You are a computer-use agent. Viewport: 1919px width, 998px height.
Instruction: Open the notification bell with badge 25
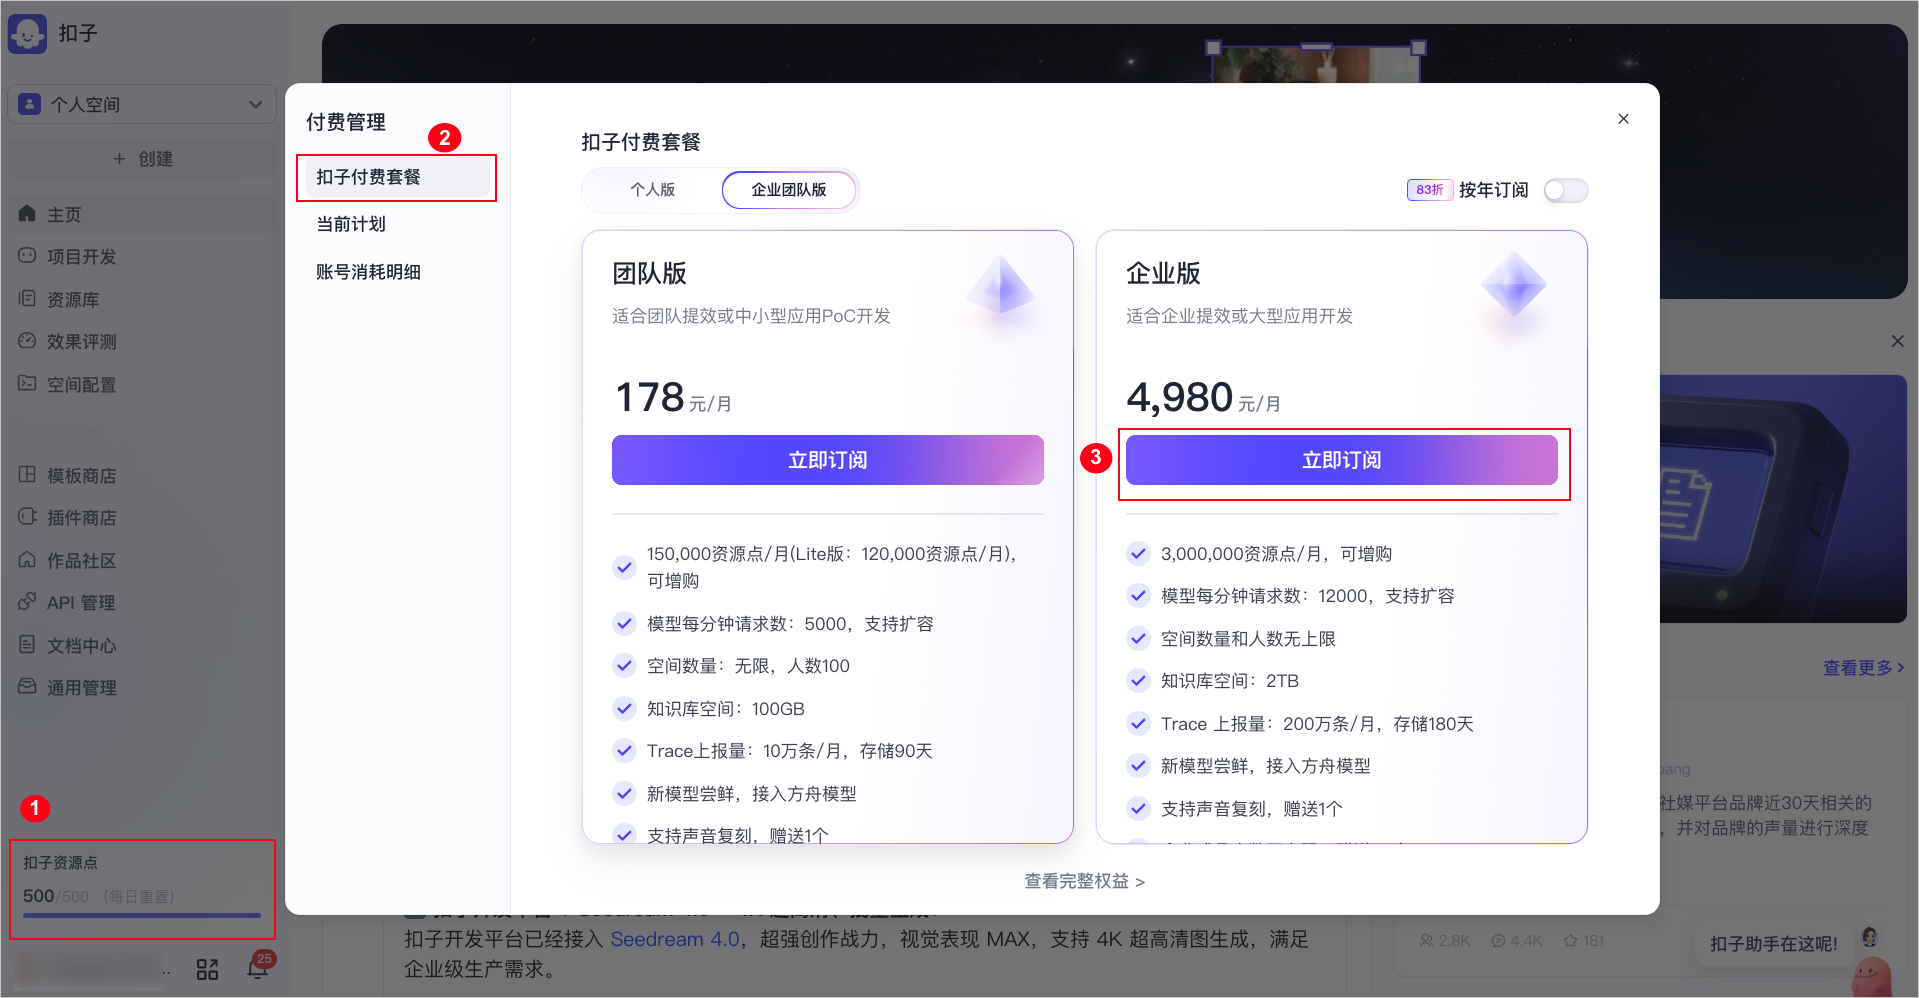coord(258,967)
